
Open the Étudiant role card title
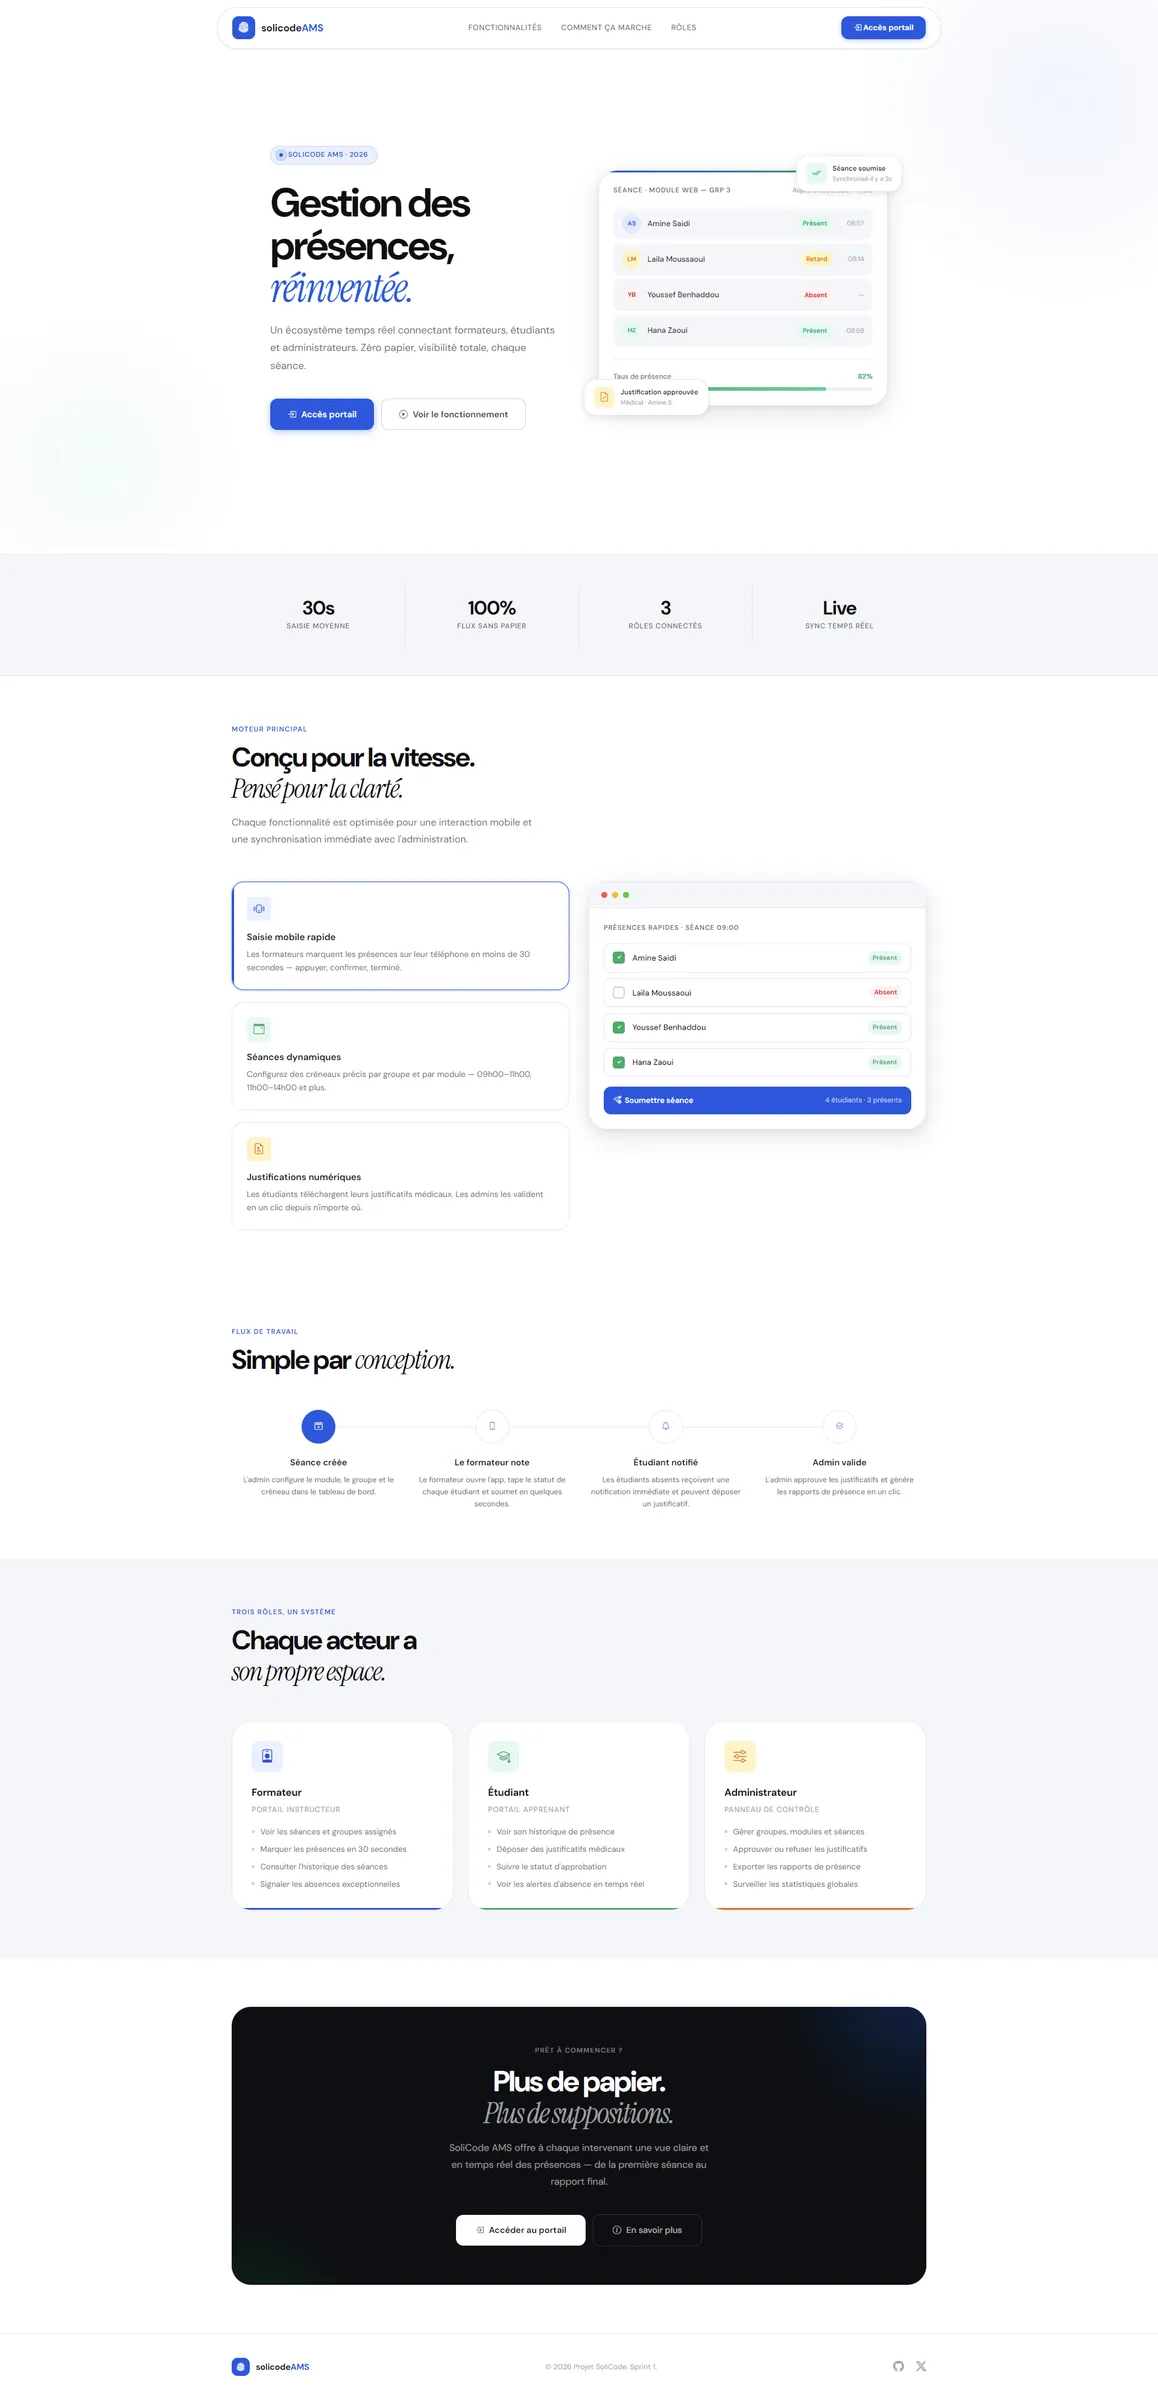coord(508,1793)
